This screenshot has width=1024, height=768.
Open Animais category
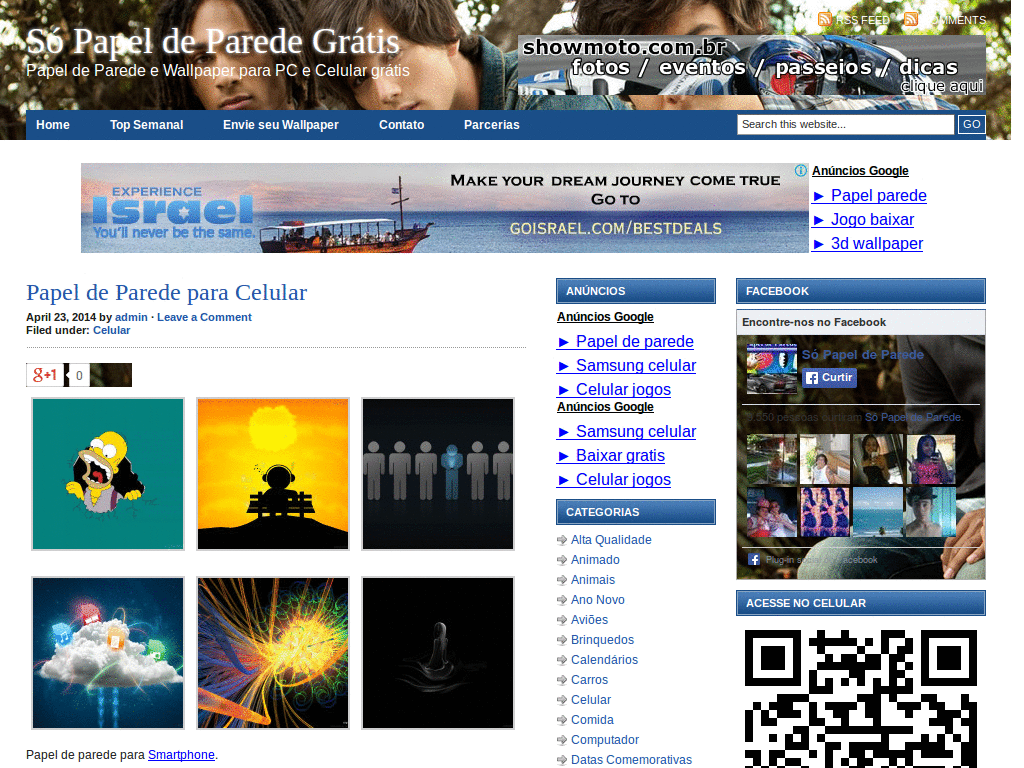point(593,580)
